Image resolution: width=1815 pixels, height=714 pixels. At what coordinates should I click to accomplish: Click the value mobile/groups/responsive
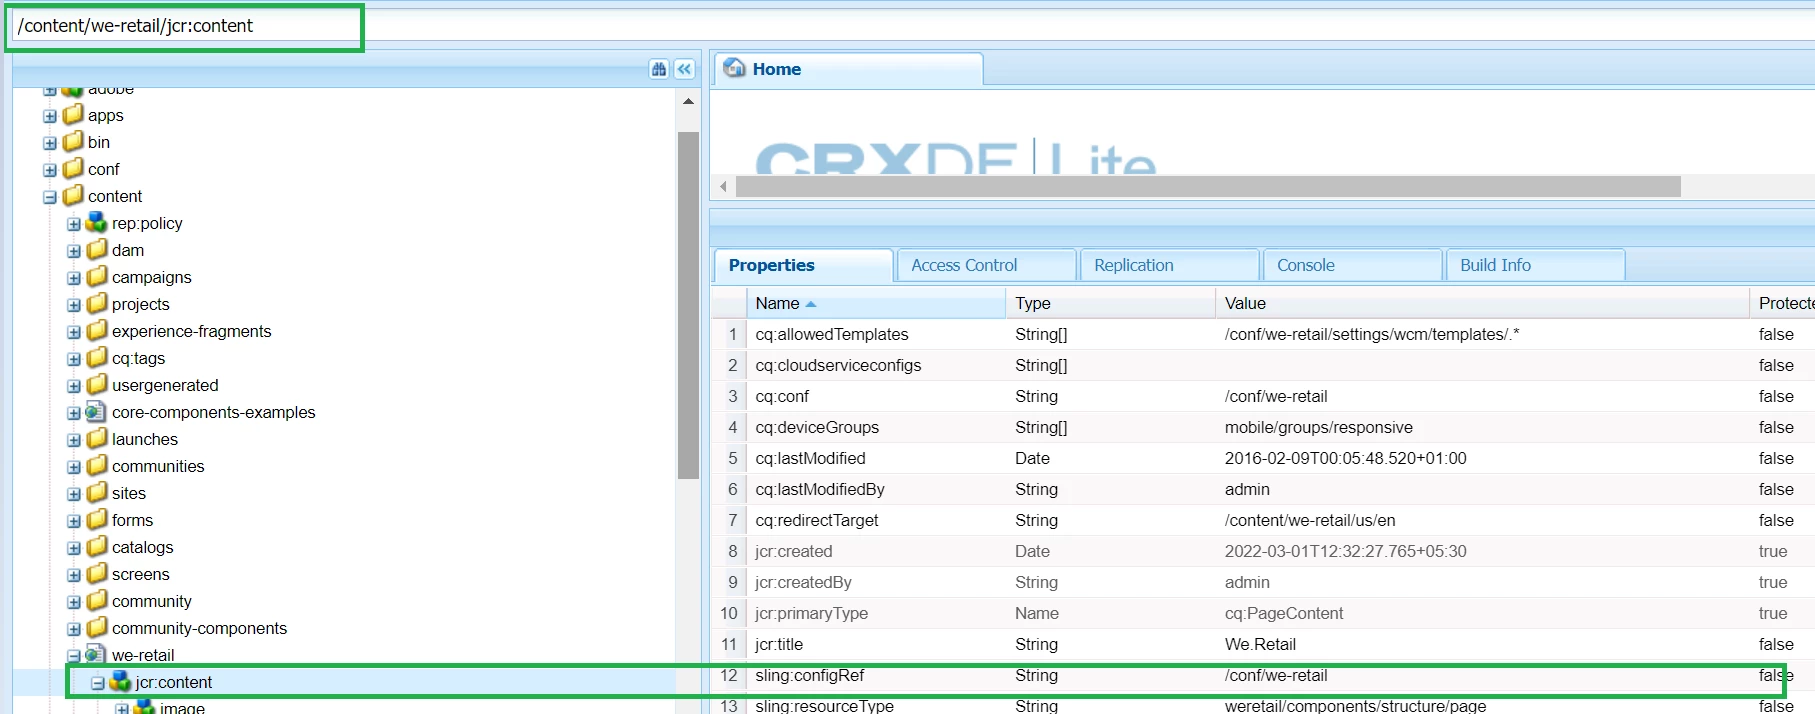point(1319,427)
